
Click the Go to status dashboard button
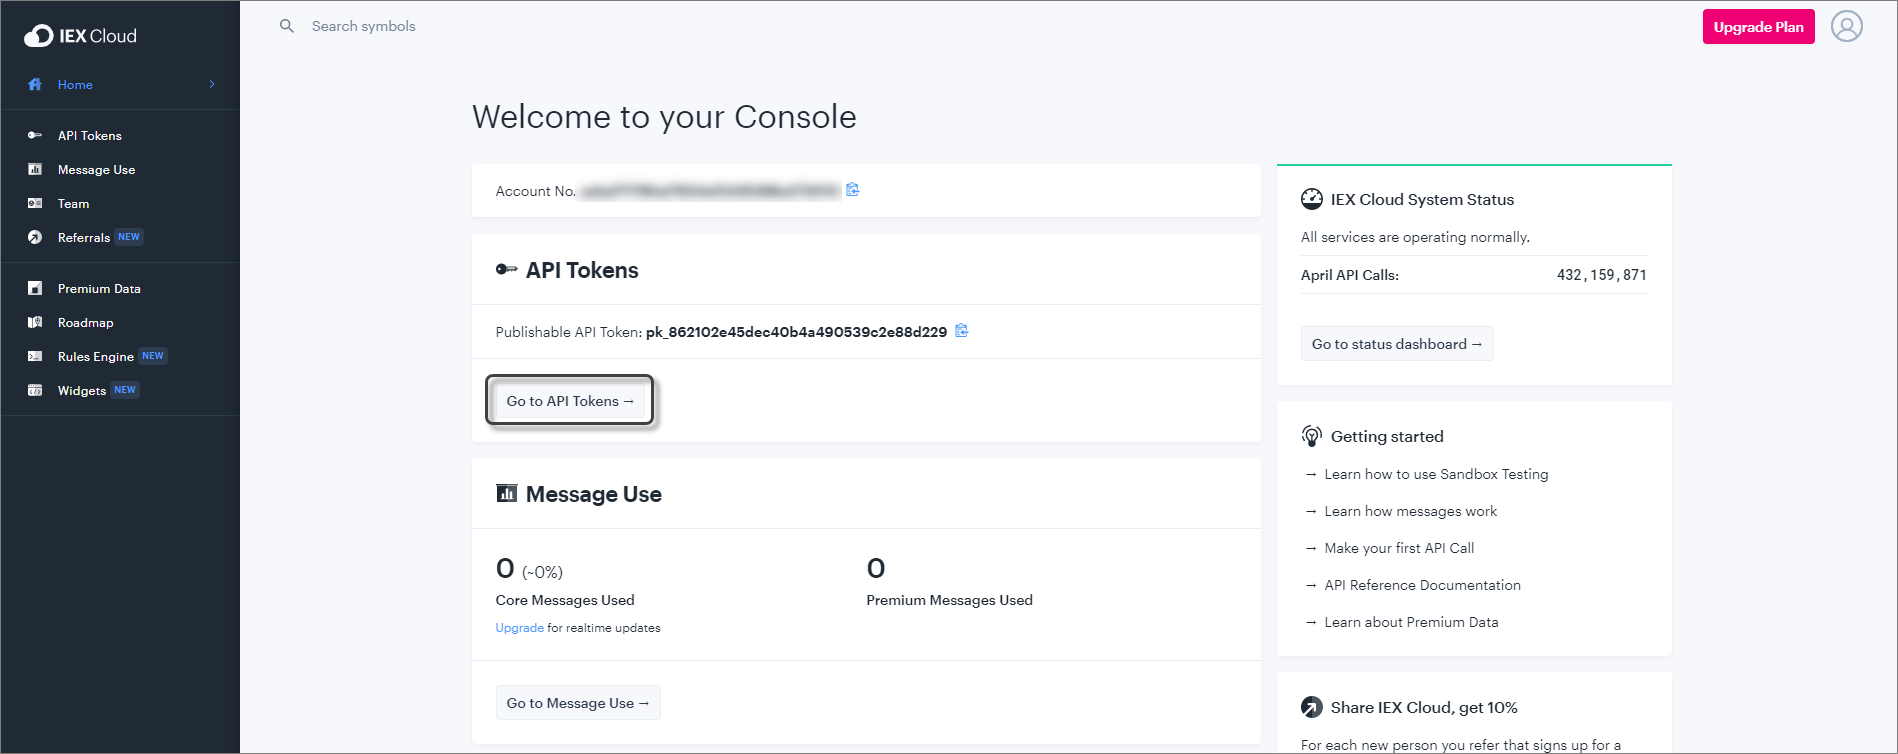(1396, 344)
